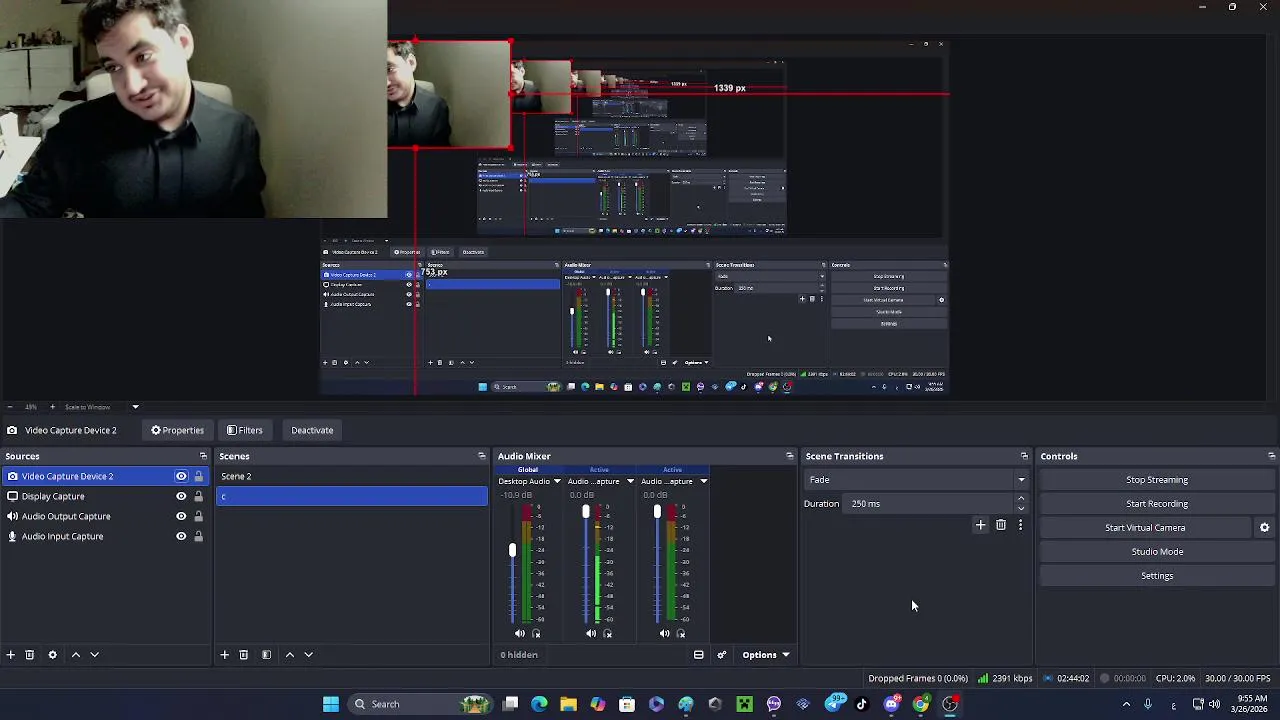Move scene down with arrow in Scenes

pyautogui.click(x=308, y=655)
